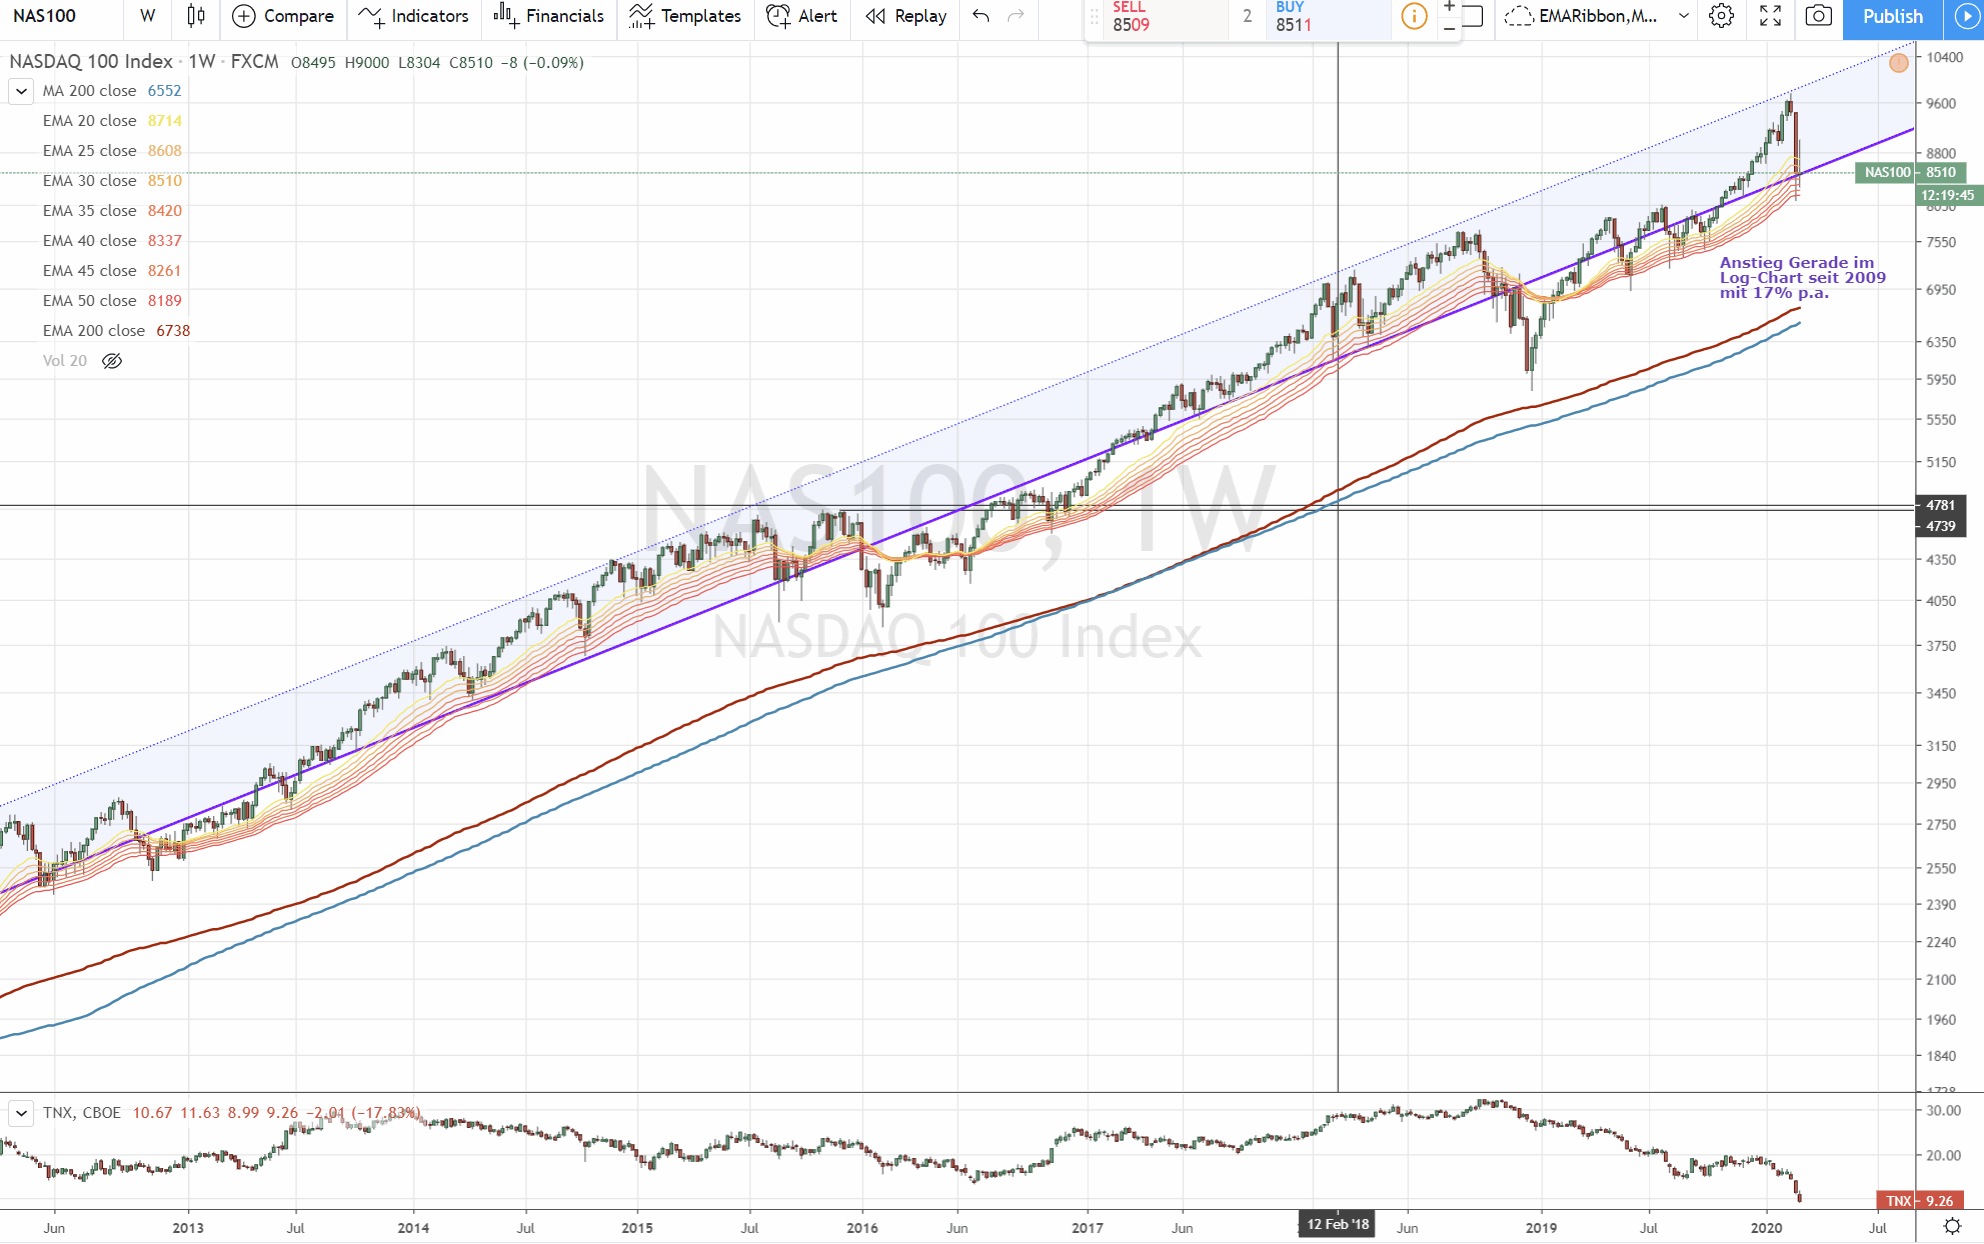The width and height of the screenshot is (1984, 1244).
Task: Create a new Alert
Action: coord(802,16)
